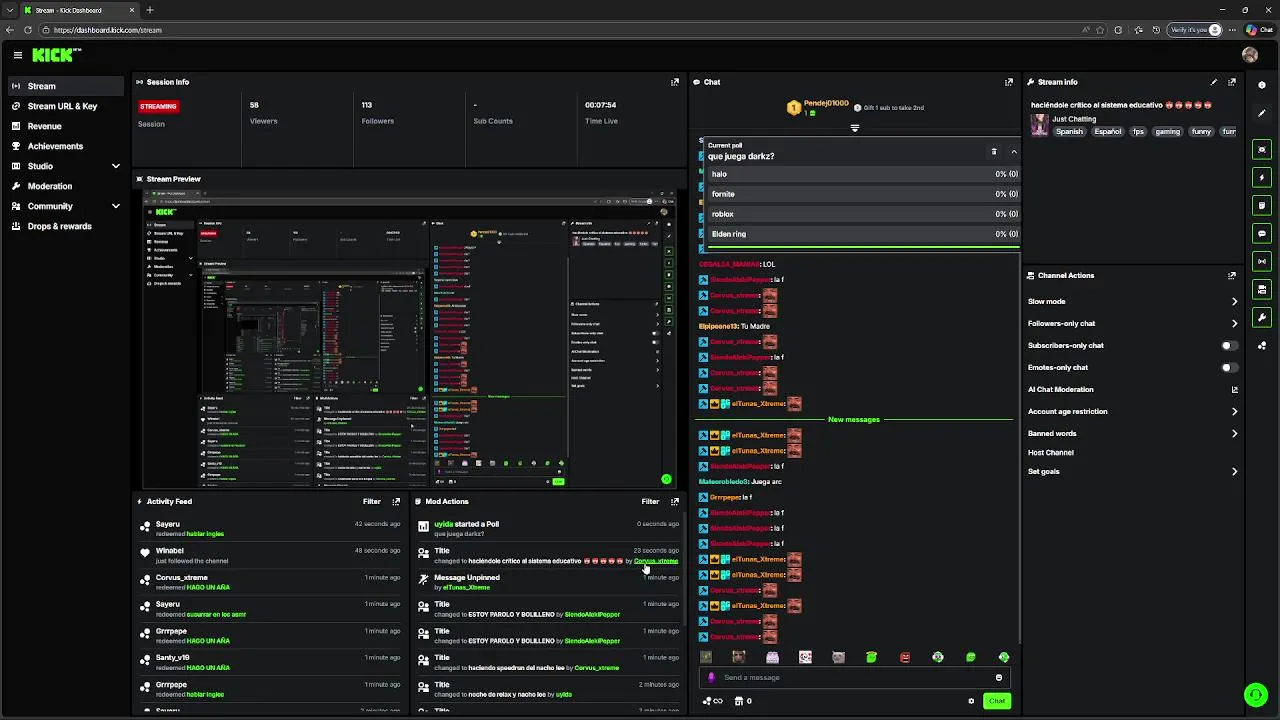Delete the current poll with trash icon

[x=994, y=152]
